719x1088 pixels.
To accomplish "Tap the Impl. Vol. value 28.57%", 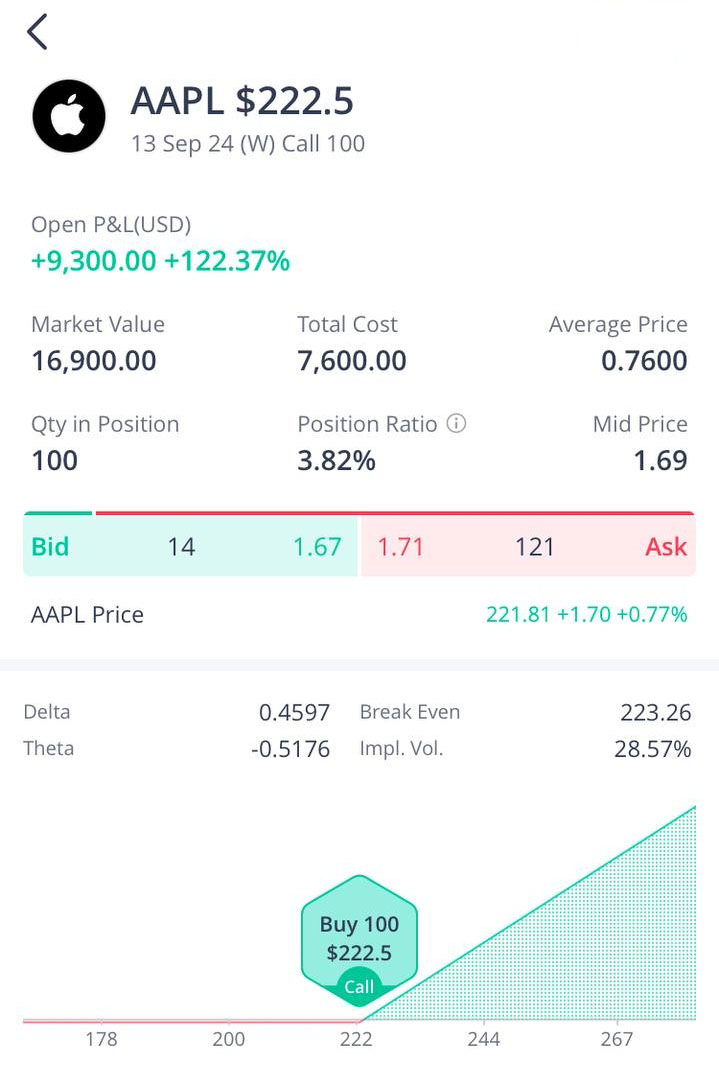I will pos(652,749).
